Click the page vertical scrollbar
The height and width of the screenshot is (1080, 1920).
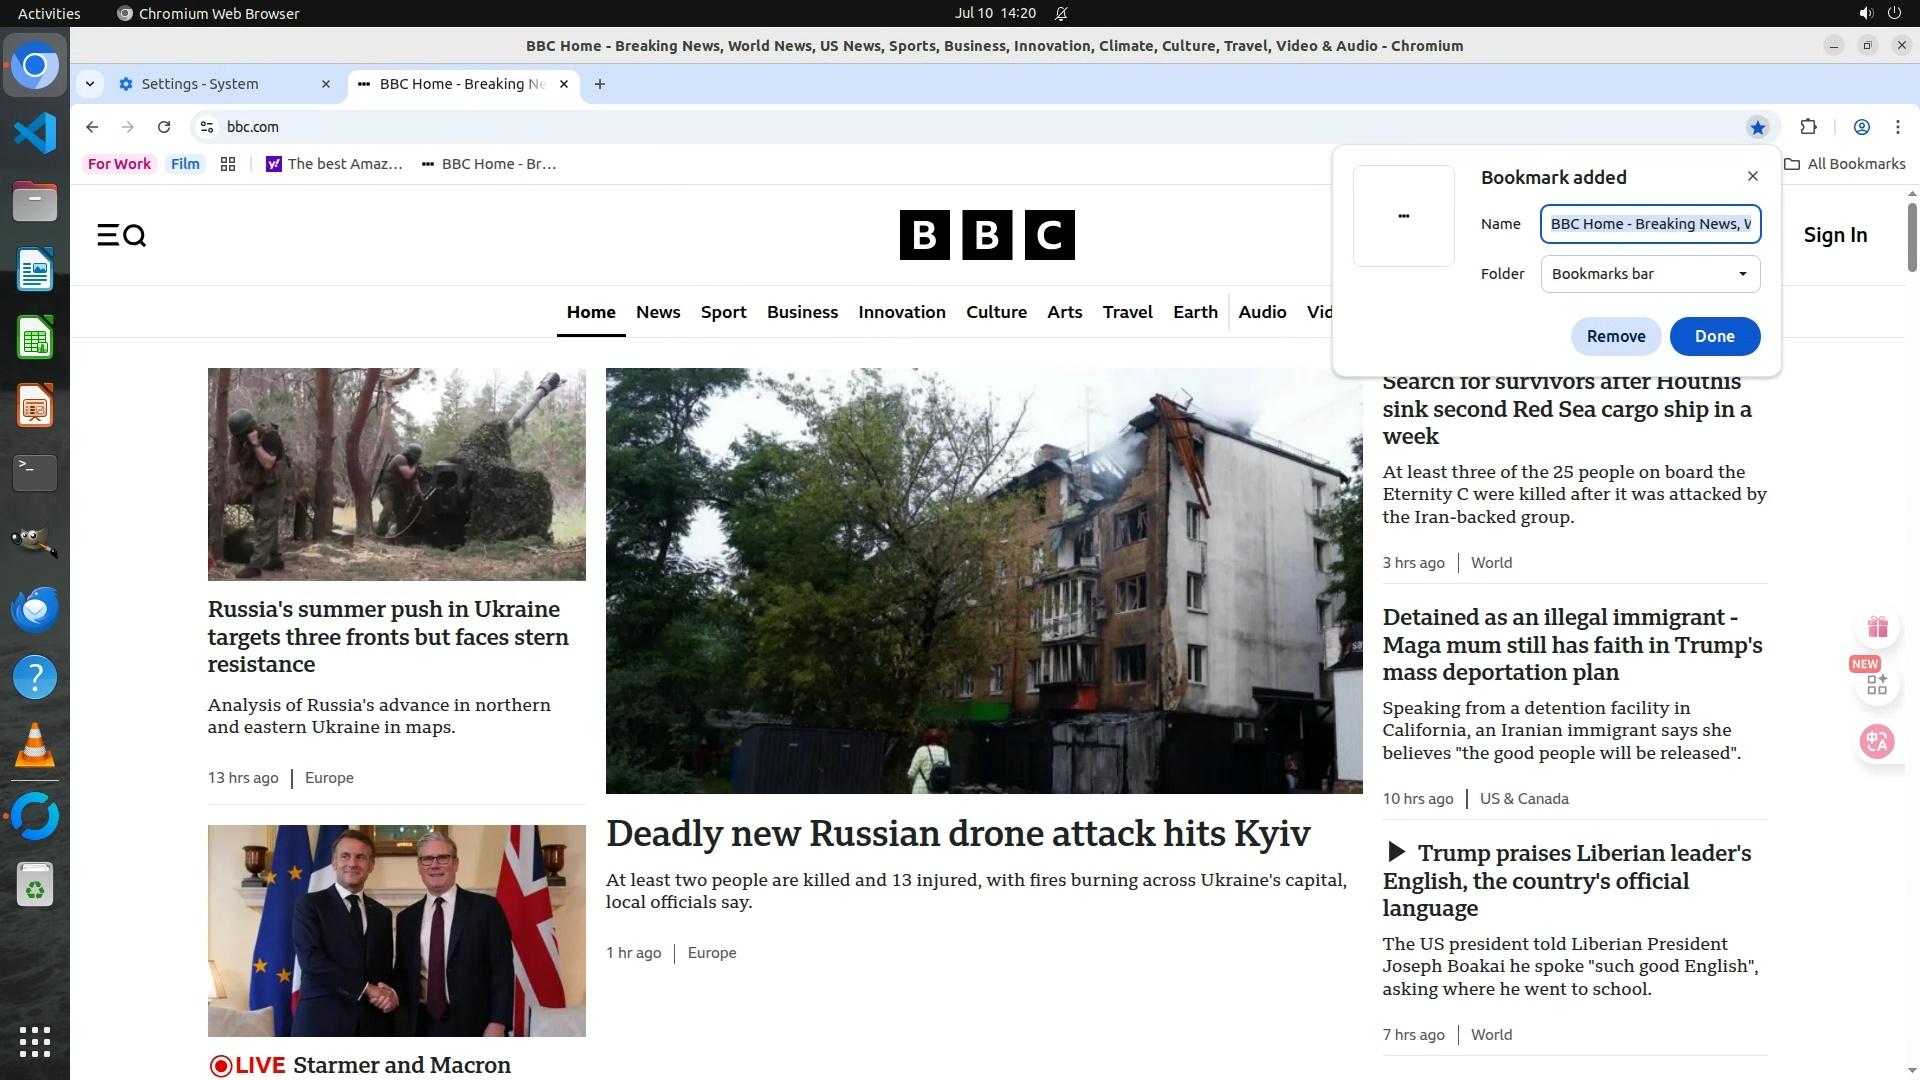tap(1912, 237)
